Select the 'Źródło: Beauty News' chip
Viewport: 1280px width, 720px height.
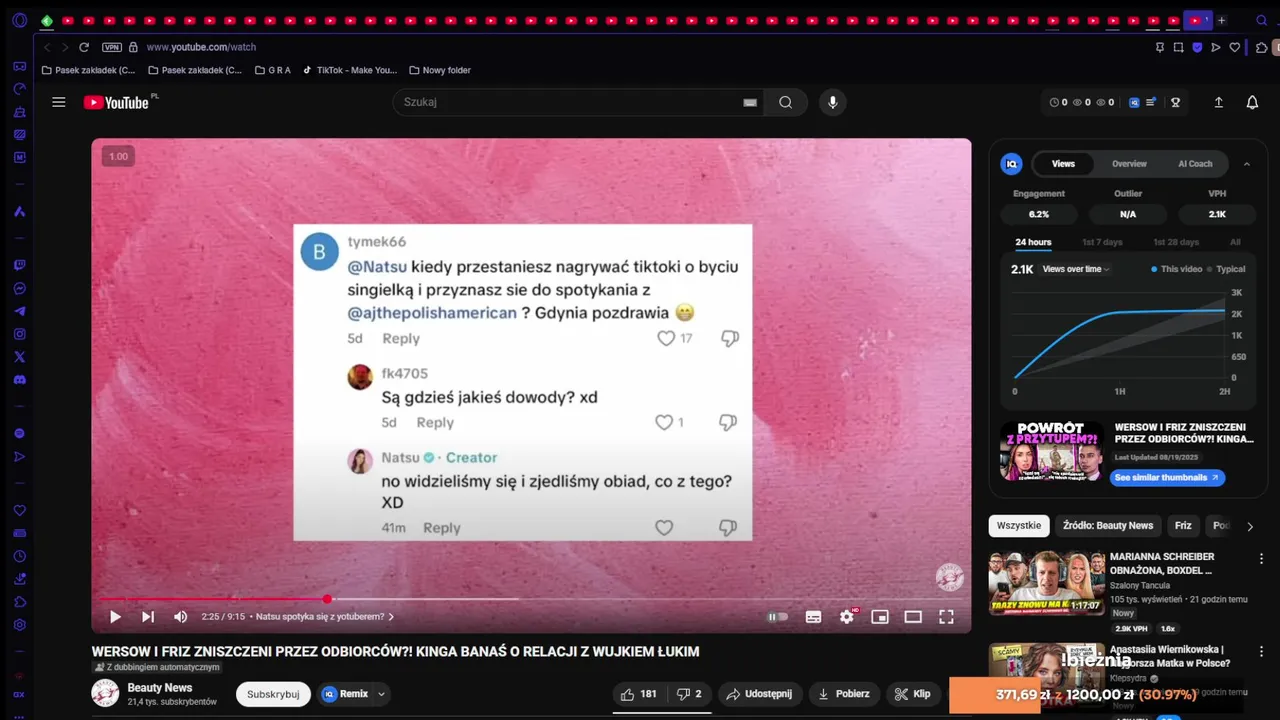point(1108,526)
